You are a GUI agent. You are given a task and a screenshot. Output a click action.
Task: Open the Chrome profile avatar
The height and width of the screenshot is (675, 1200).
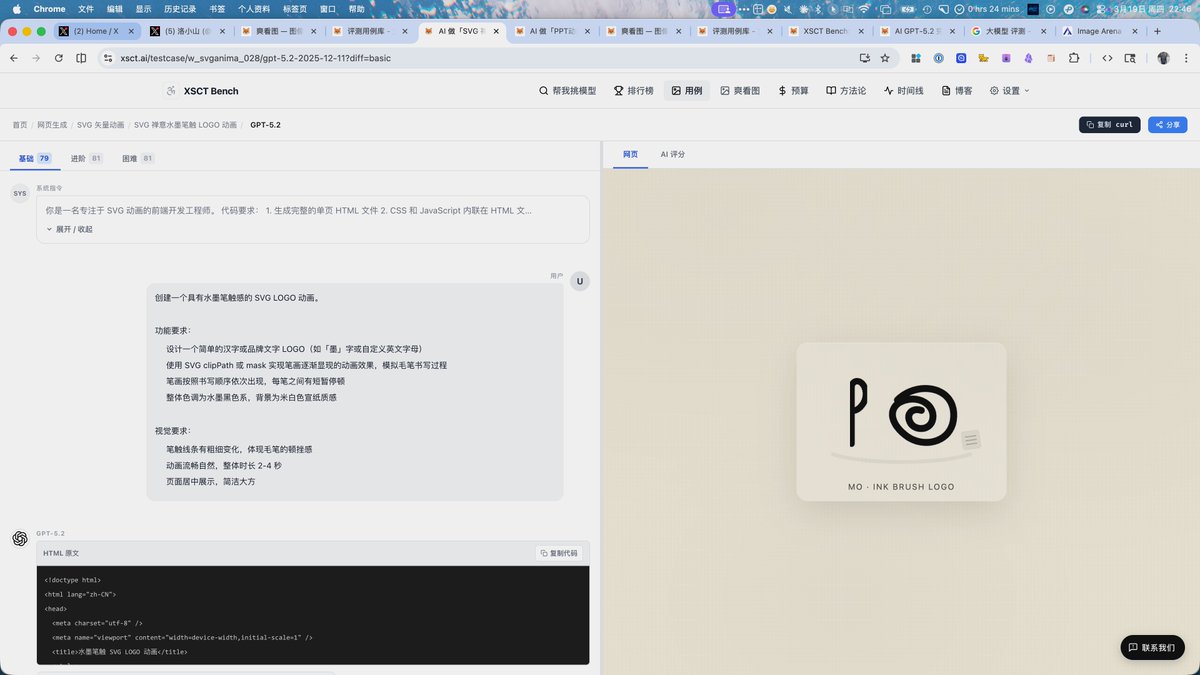[1163, 58]
